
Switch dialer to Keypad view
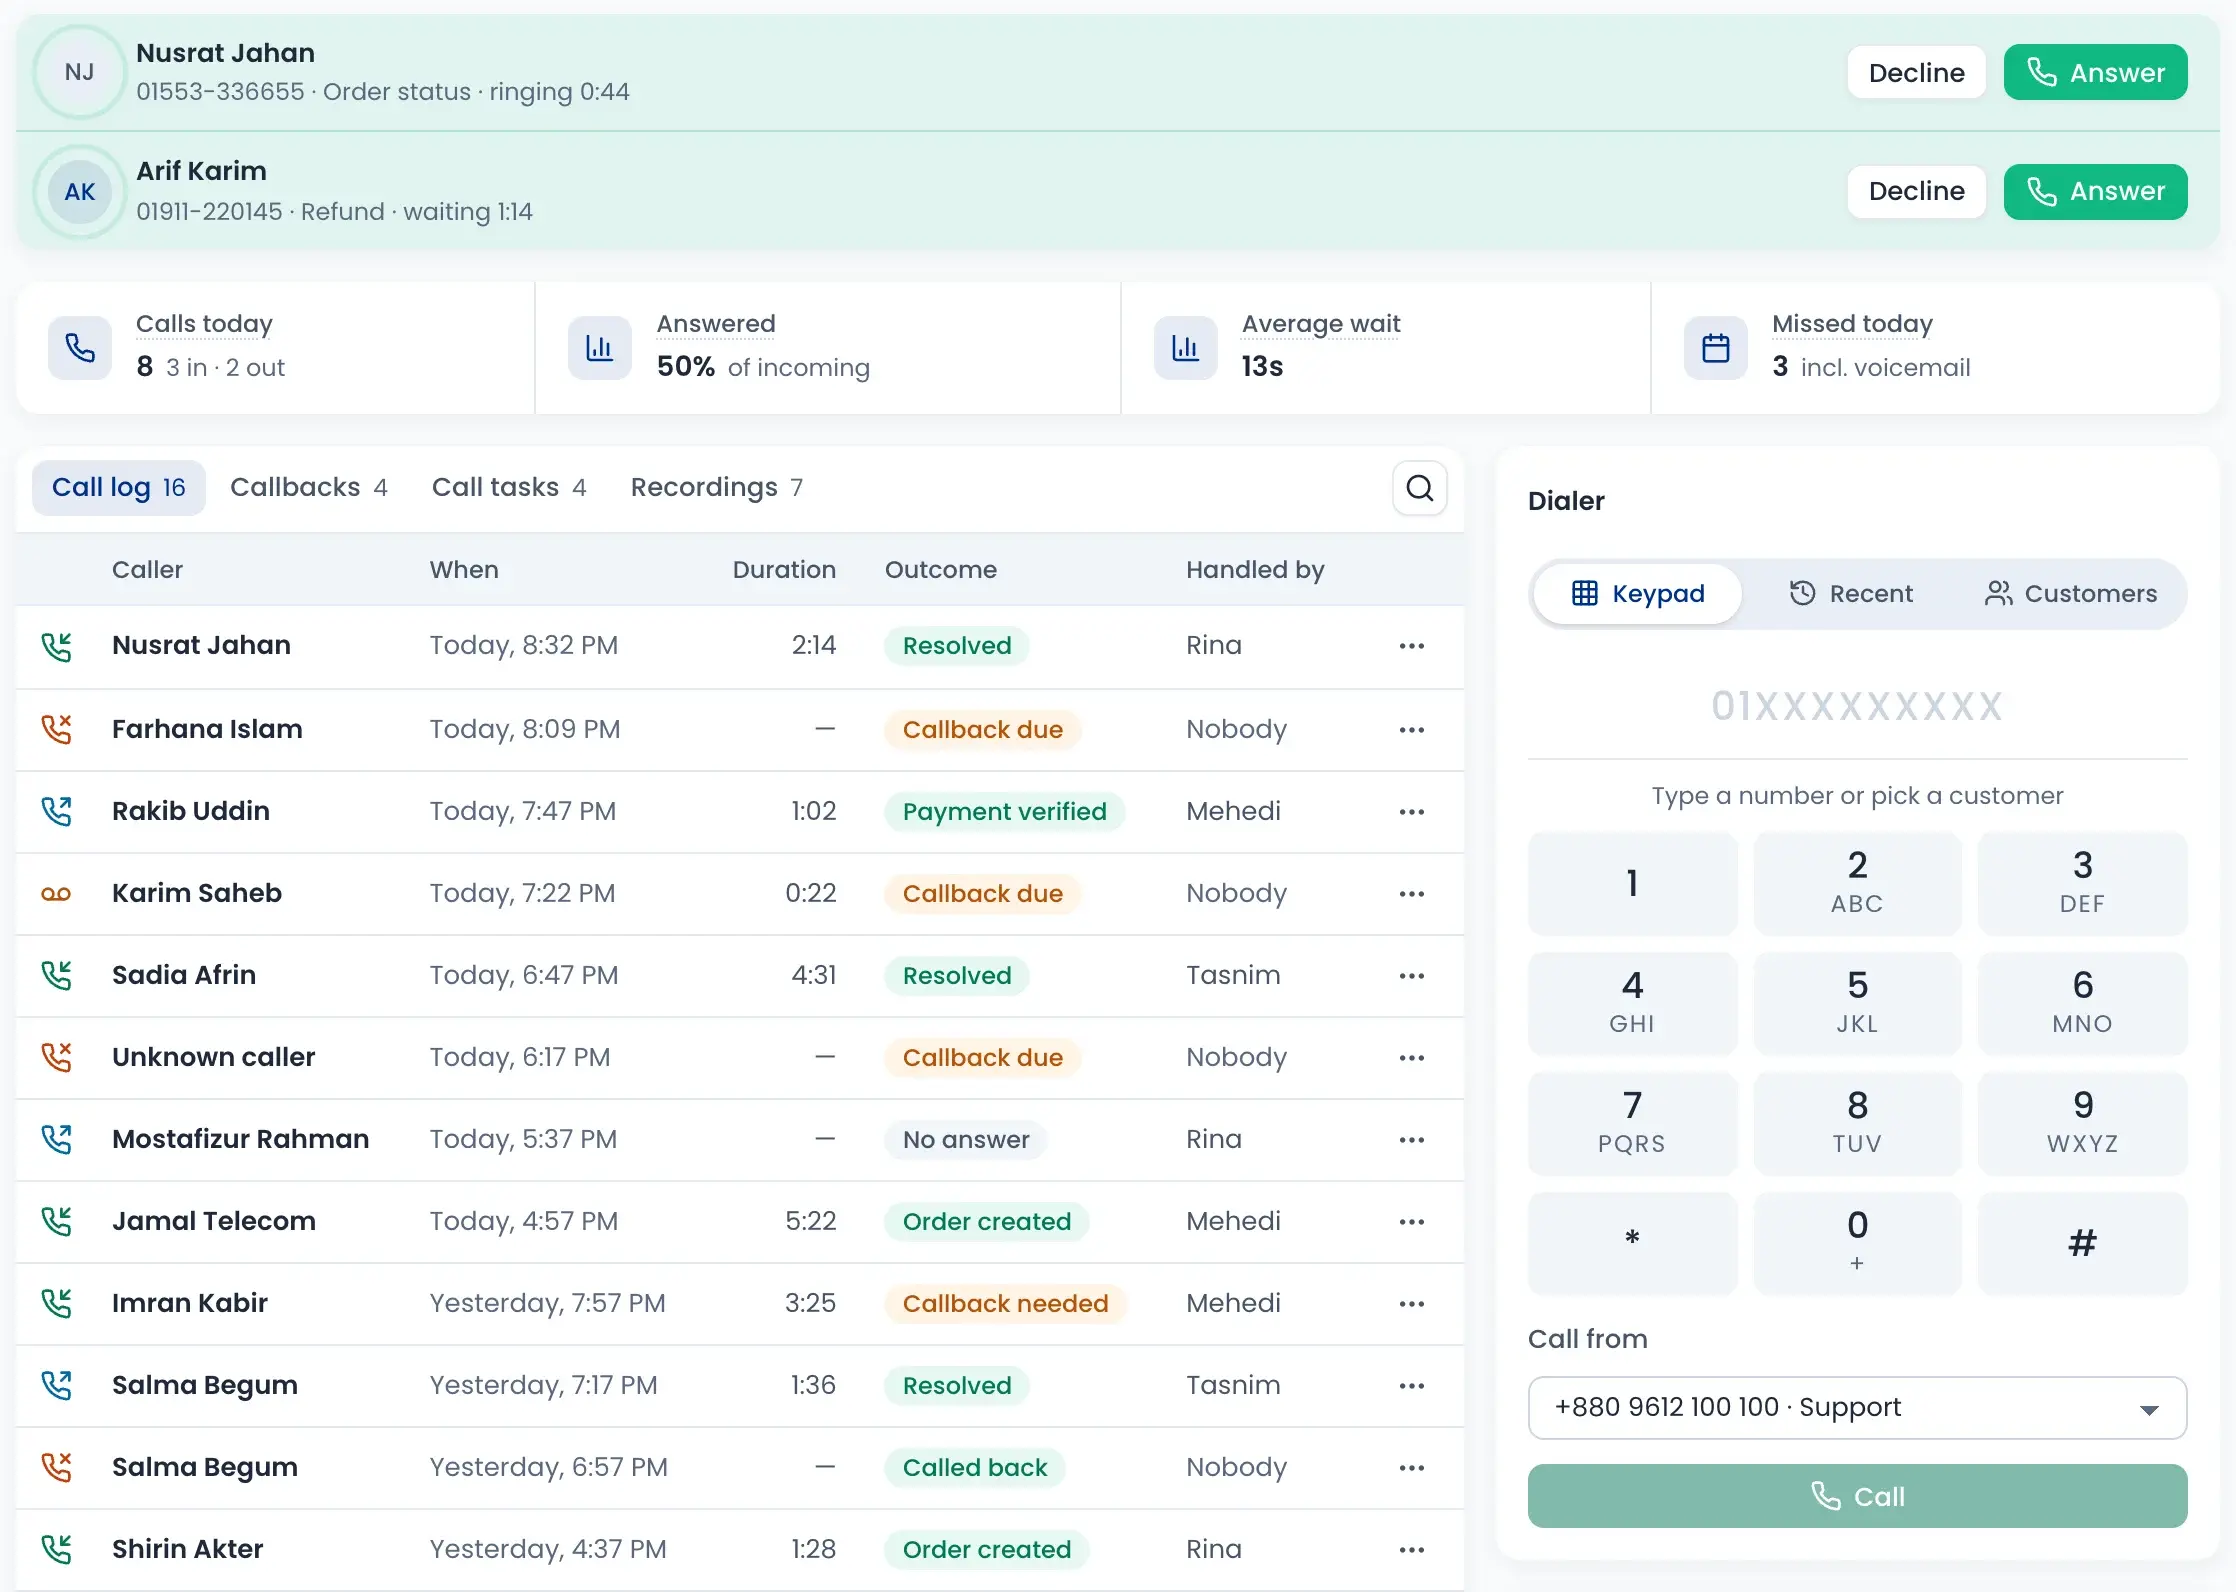[x=1638, y=594]
